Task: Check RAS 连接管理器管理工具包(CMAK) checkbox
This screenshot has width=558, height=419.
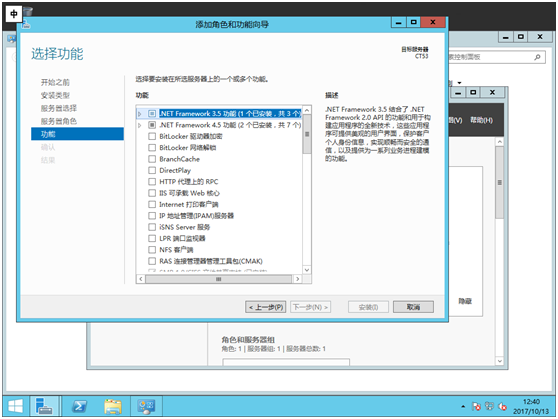Action: (152, 261)
